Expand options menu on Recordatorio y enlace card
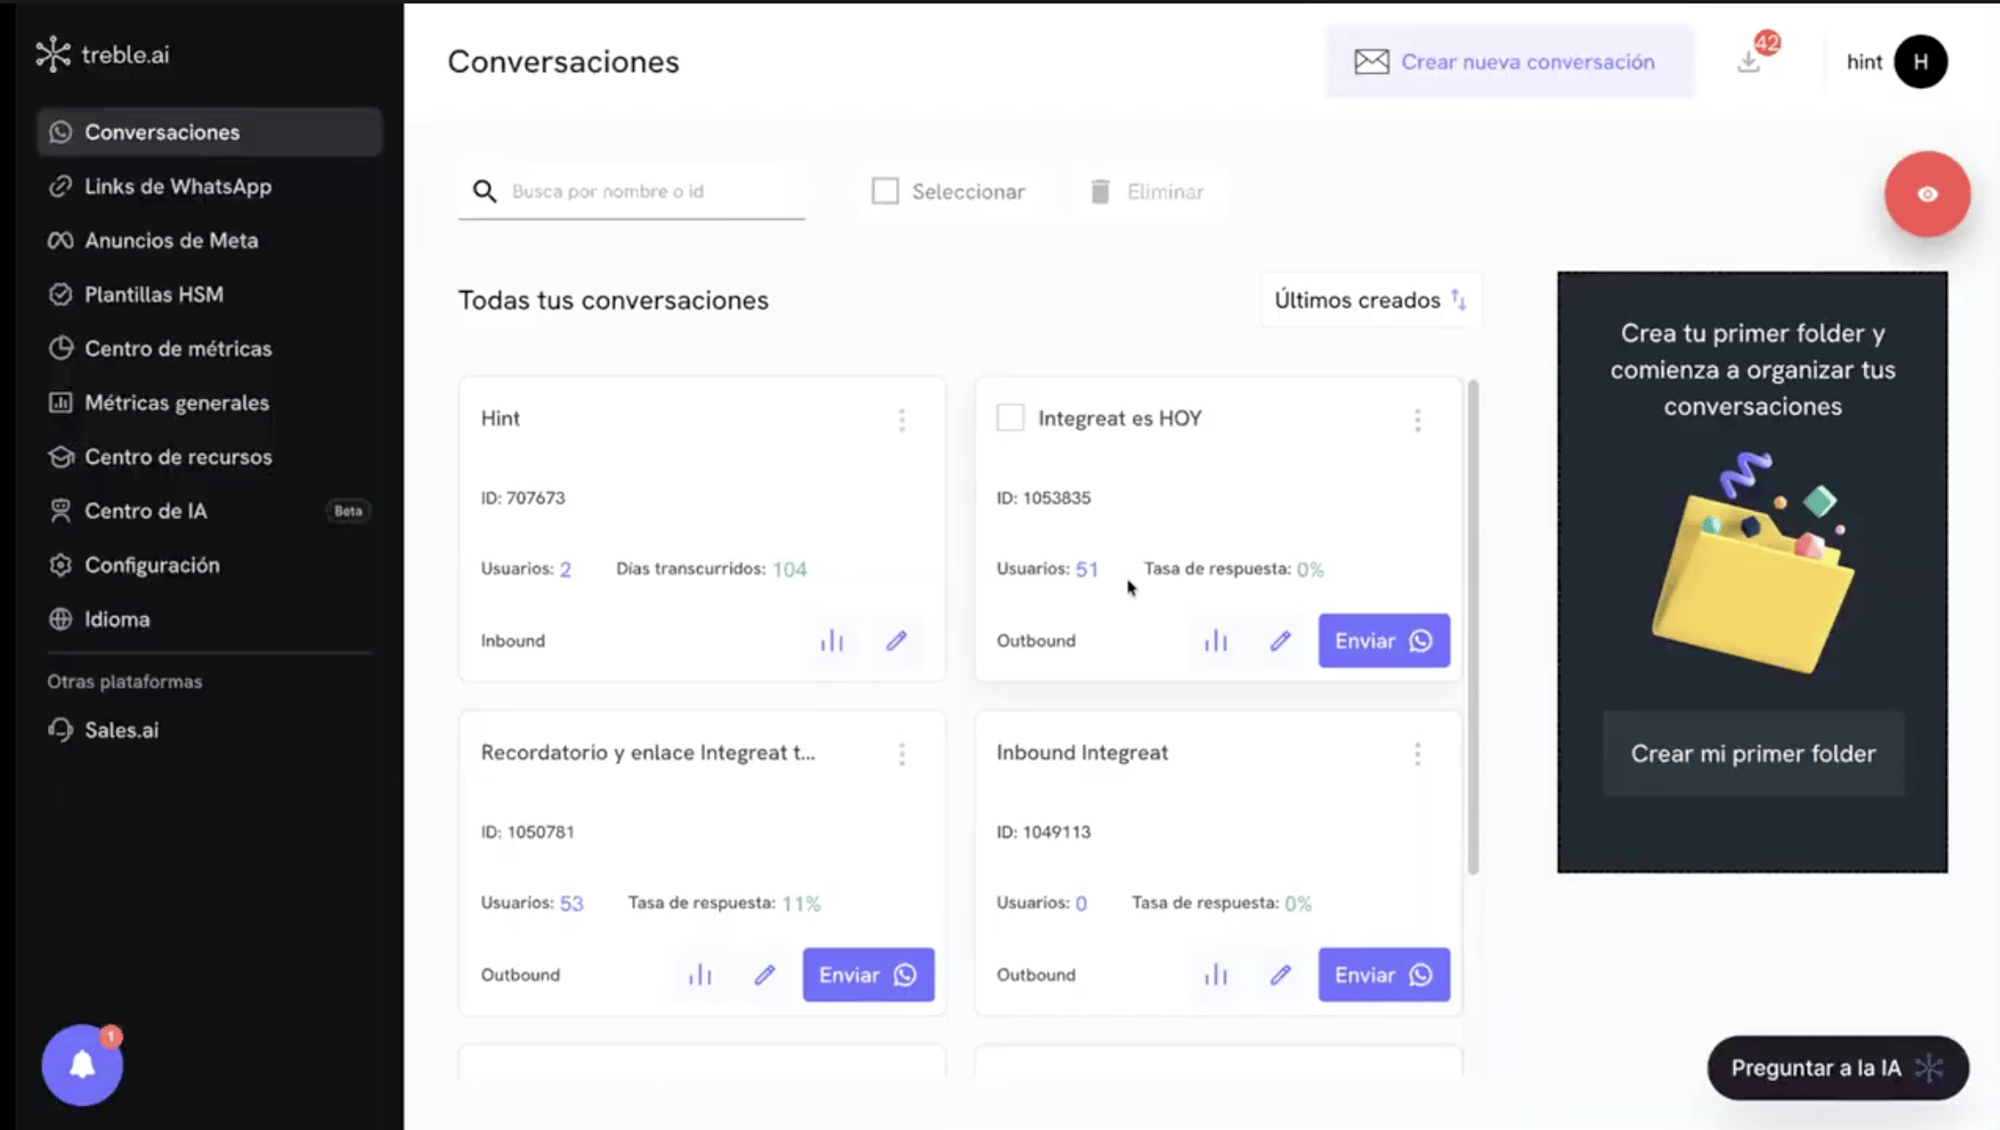 [x=902, y=754]
